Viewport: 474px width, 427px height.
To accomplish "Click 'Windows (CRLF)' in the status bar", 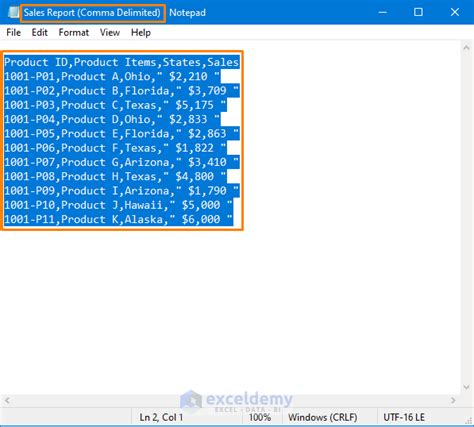I will point(323,417).
